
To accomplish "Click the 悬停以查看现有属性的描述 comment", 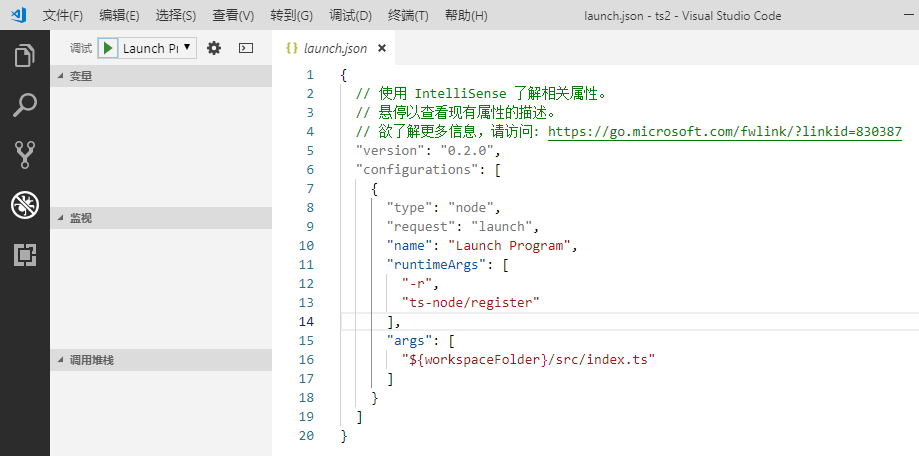I will click(x=455, y=113).
